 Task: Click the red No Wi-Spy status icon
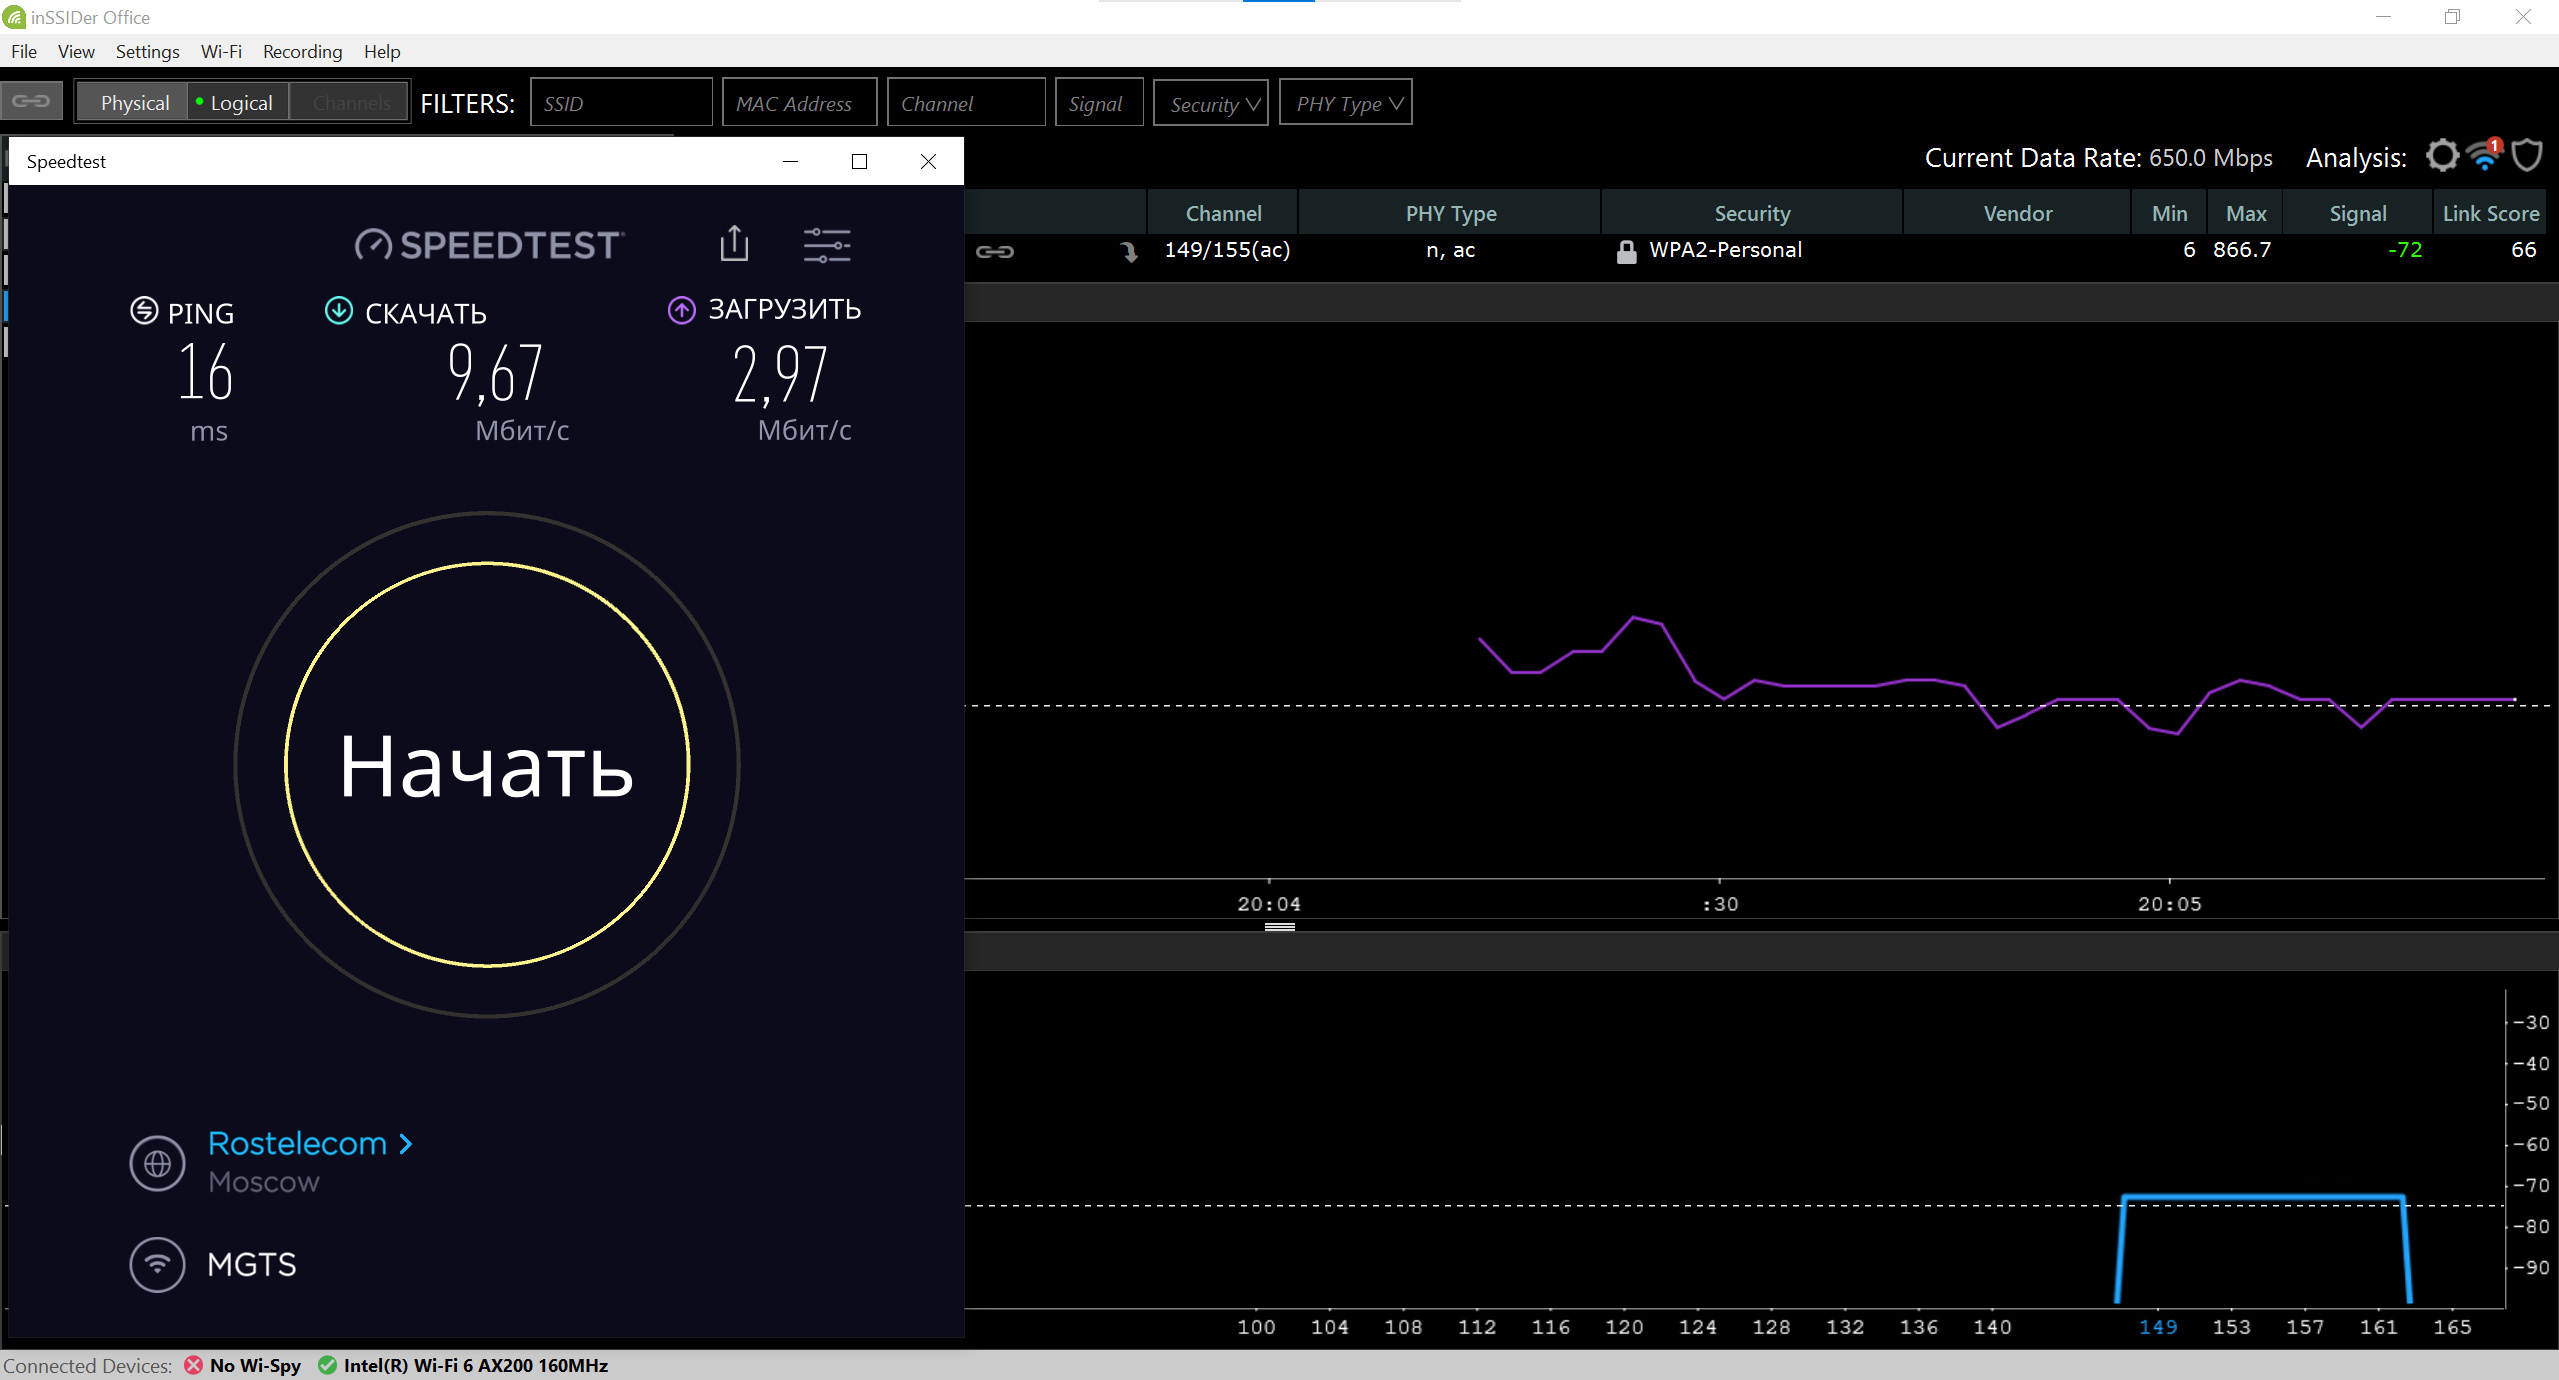pyautogui.click(x=193, y=1365)
